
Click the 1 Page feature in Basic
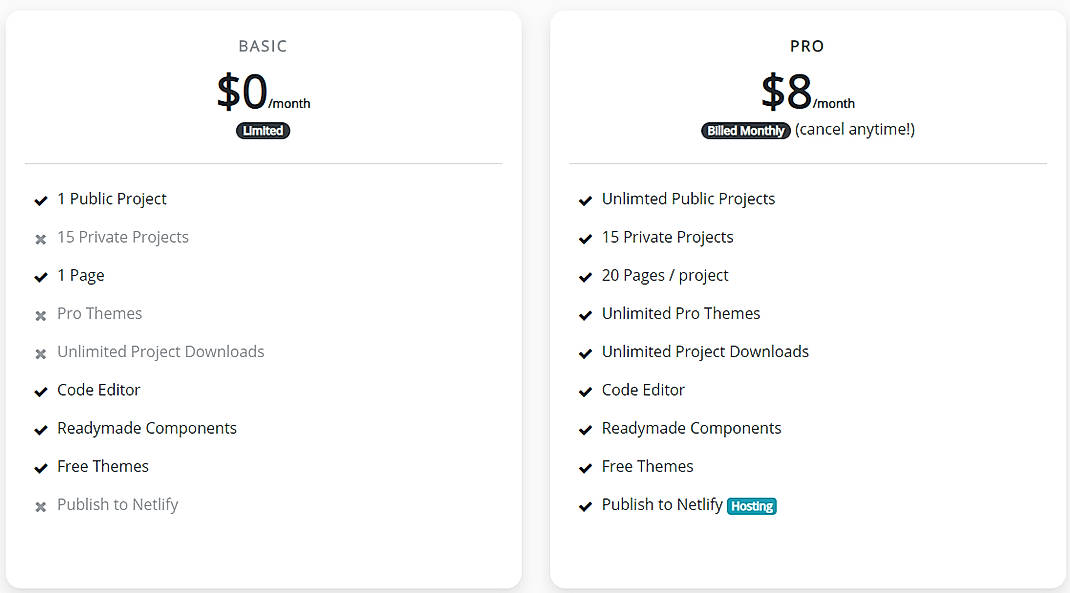tap(80, 275)
